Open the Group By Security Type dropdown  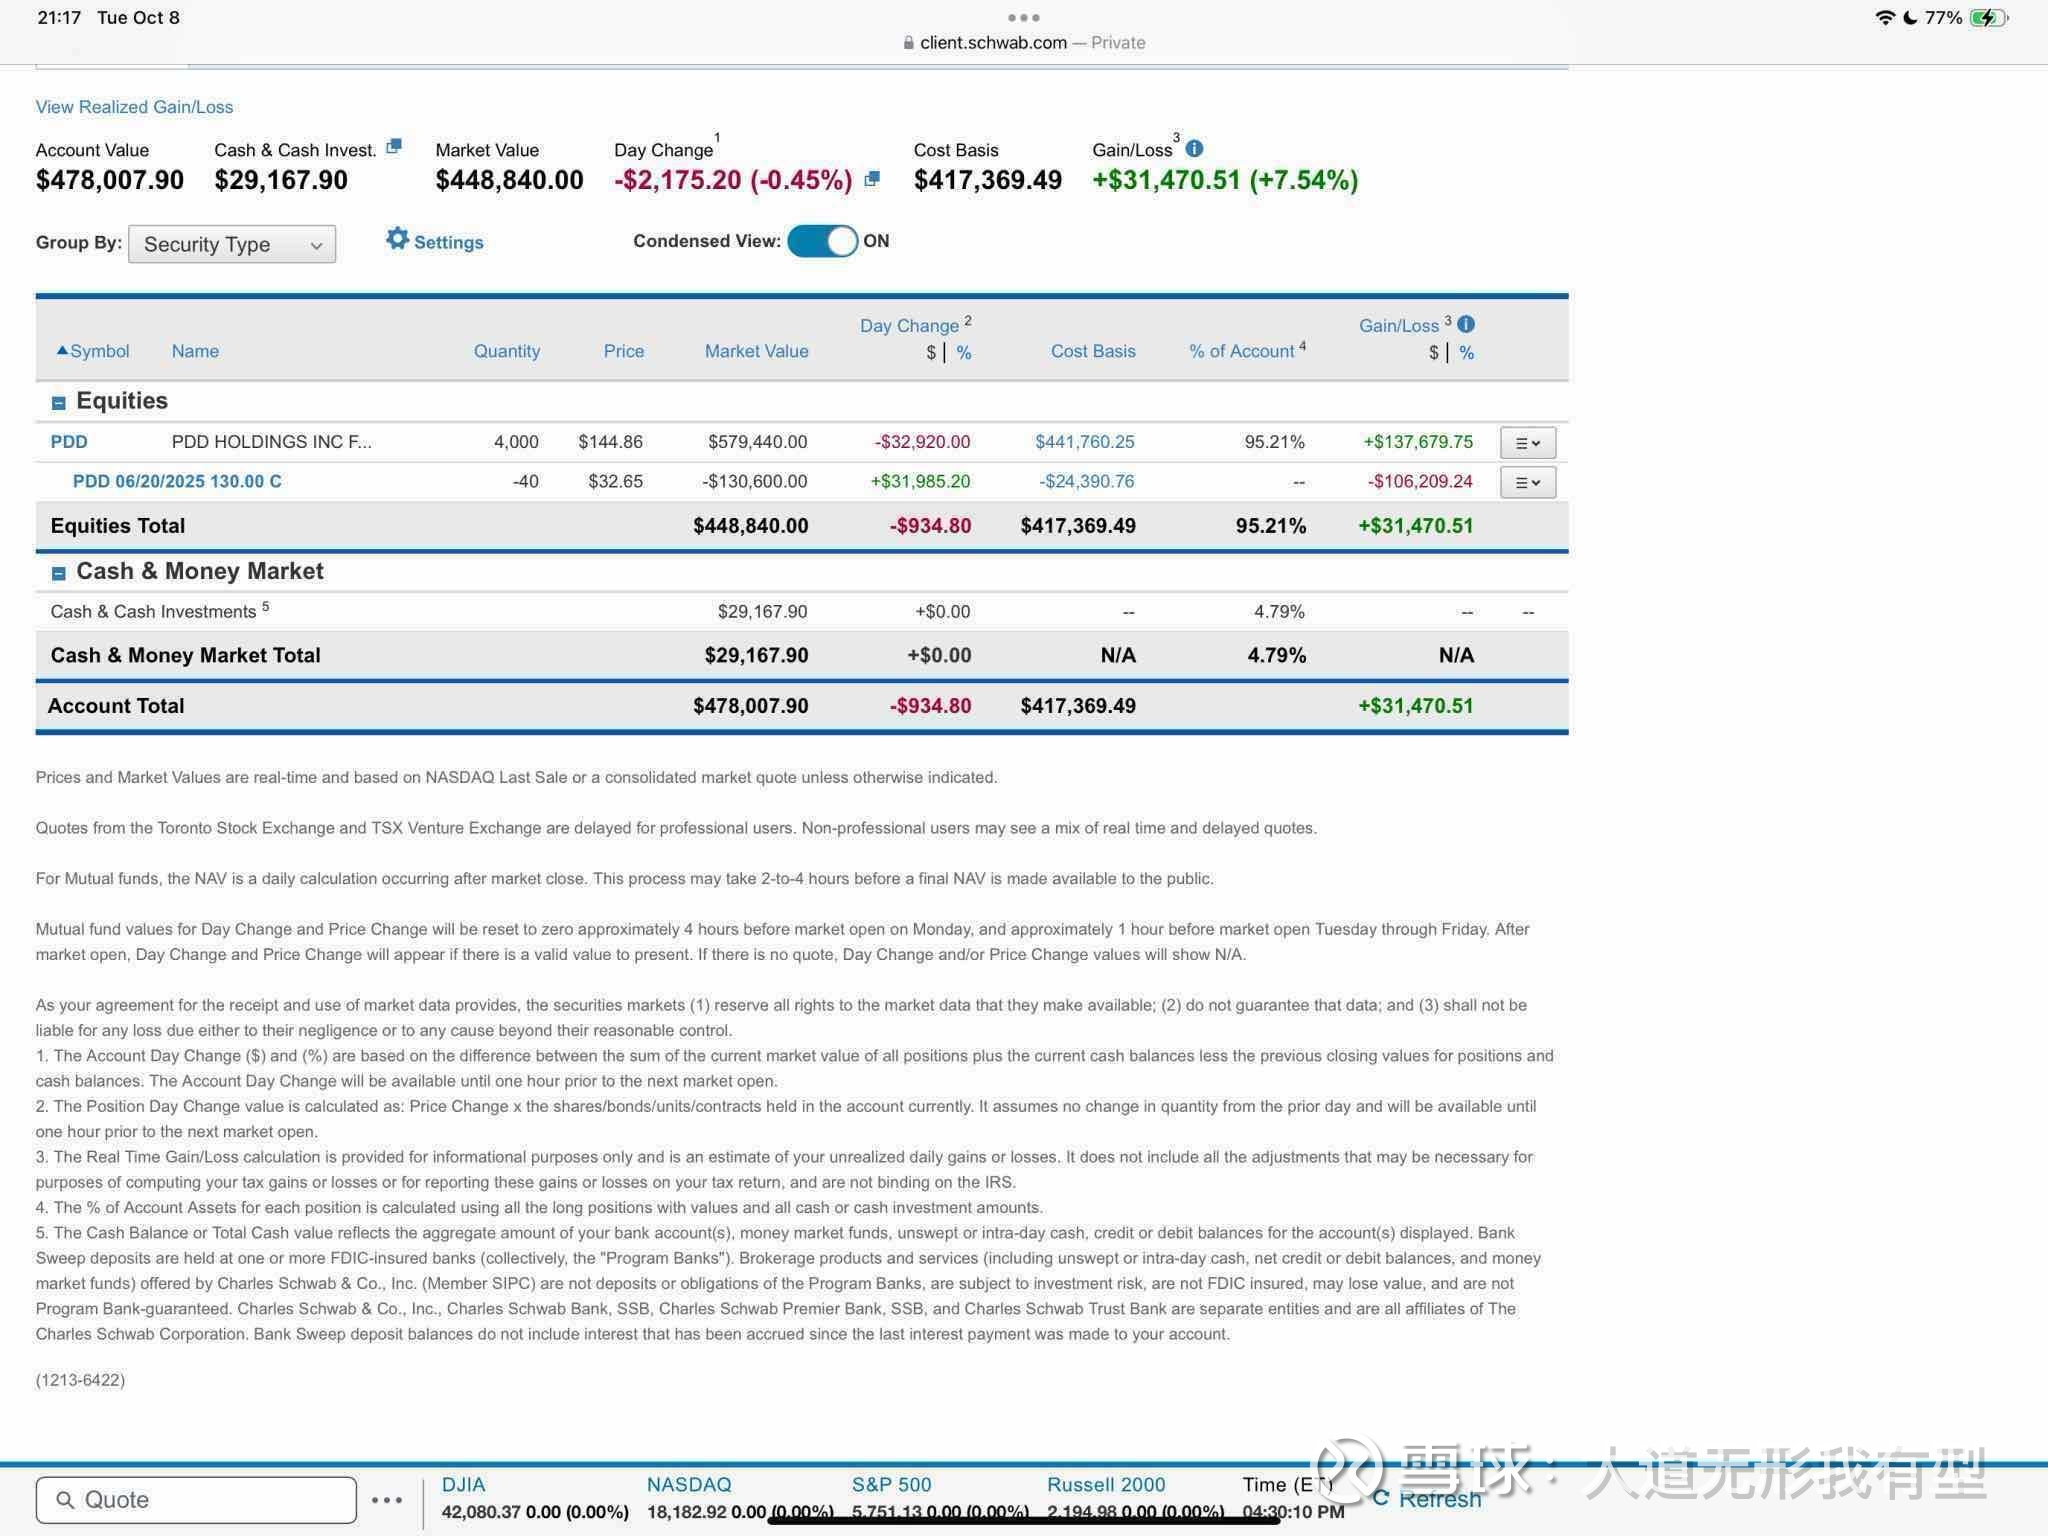point(232,244)
